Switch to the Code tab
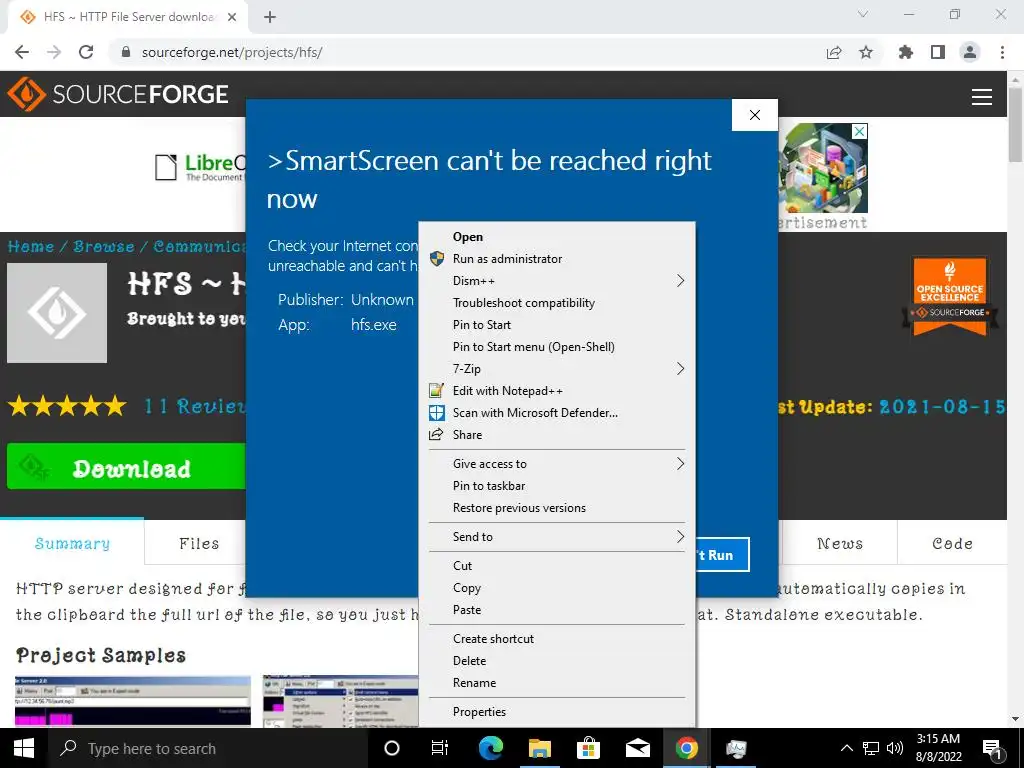 tap(952, 543)
